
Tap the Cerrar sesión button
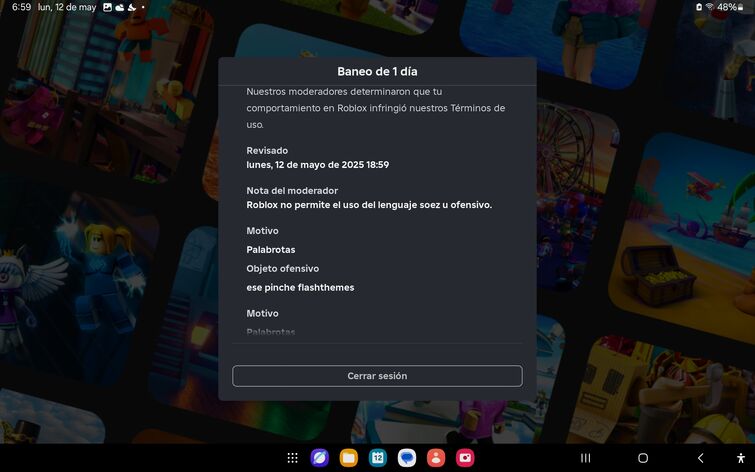(377, 376)
